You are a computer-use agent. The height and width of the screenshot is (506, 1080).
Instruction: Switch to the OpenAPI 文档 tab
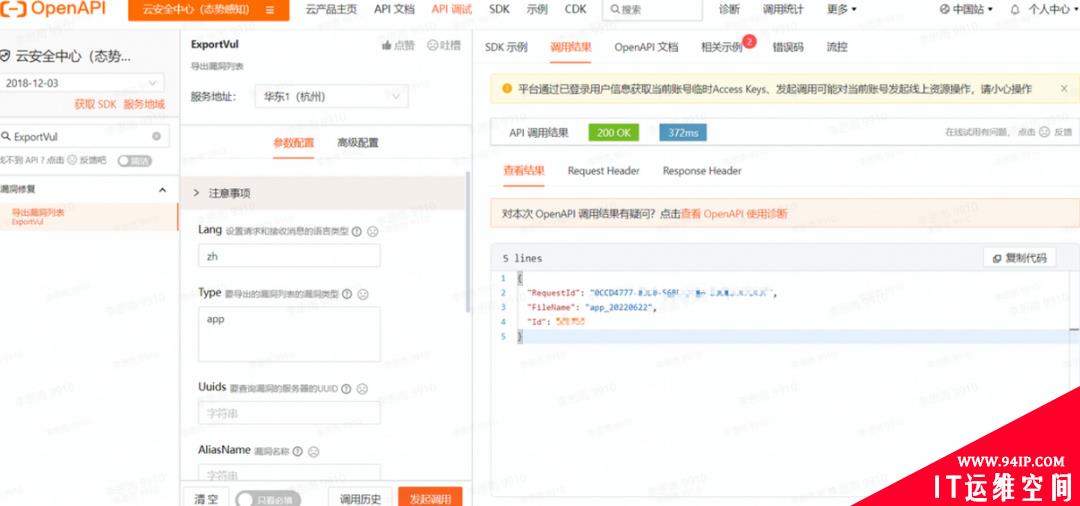pyautogui.click(x=646, y=47)
